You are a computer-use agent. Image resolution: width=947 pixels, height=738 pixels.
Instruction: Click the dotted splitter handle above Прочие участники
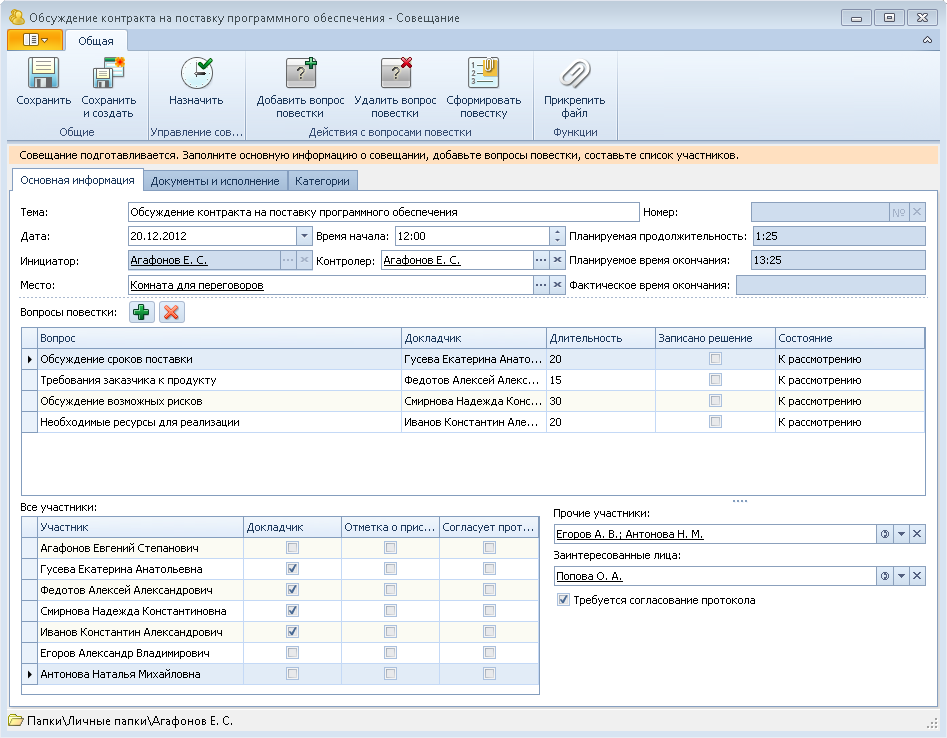[740, 501]
